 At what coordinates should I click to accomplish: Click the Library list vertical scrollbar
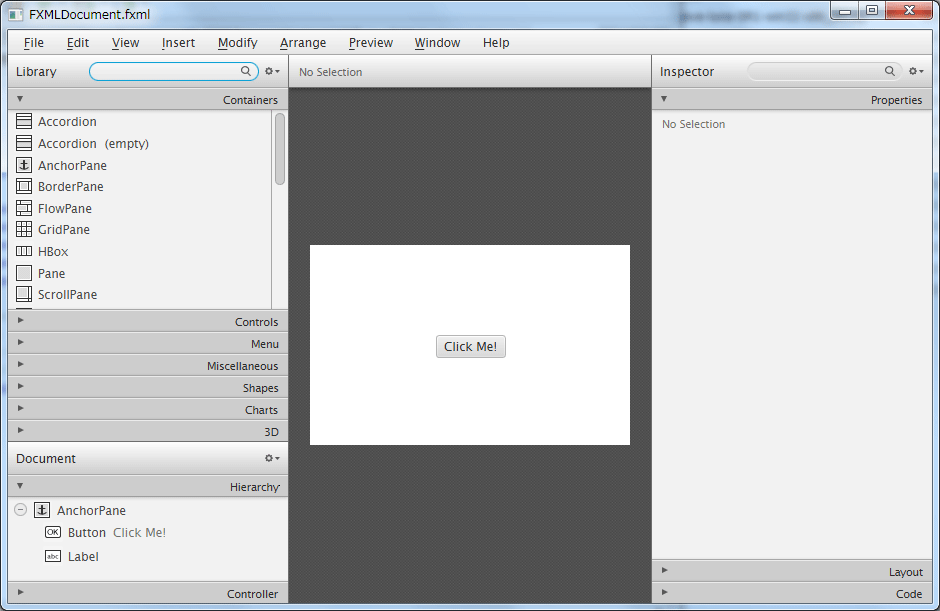point(280,149)
